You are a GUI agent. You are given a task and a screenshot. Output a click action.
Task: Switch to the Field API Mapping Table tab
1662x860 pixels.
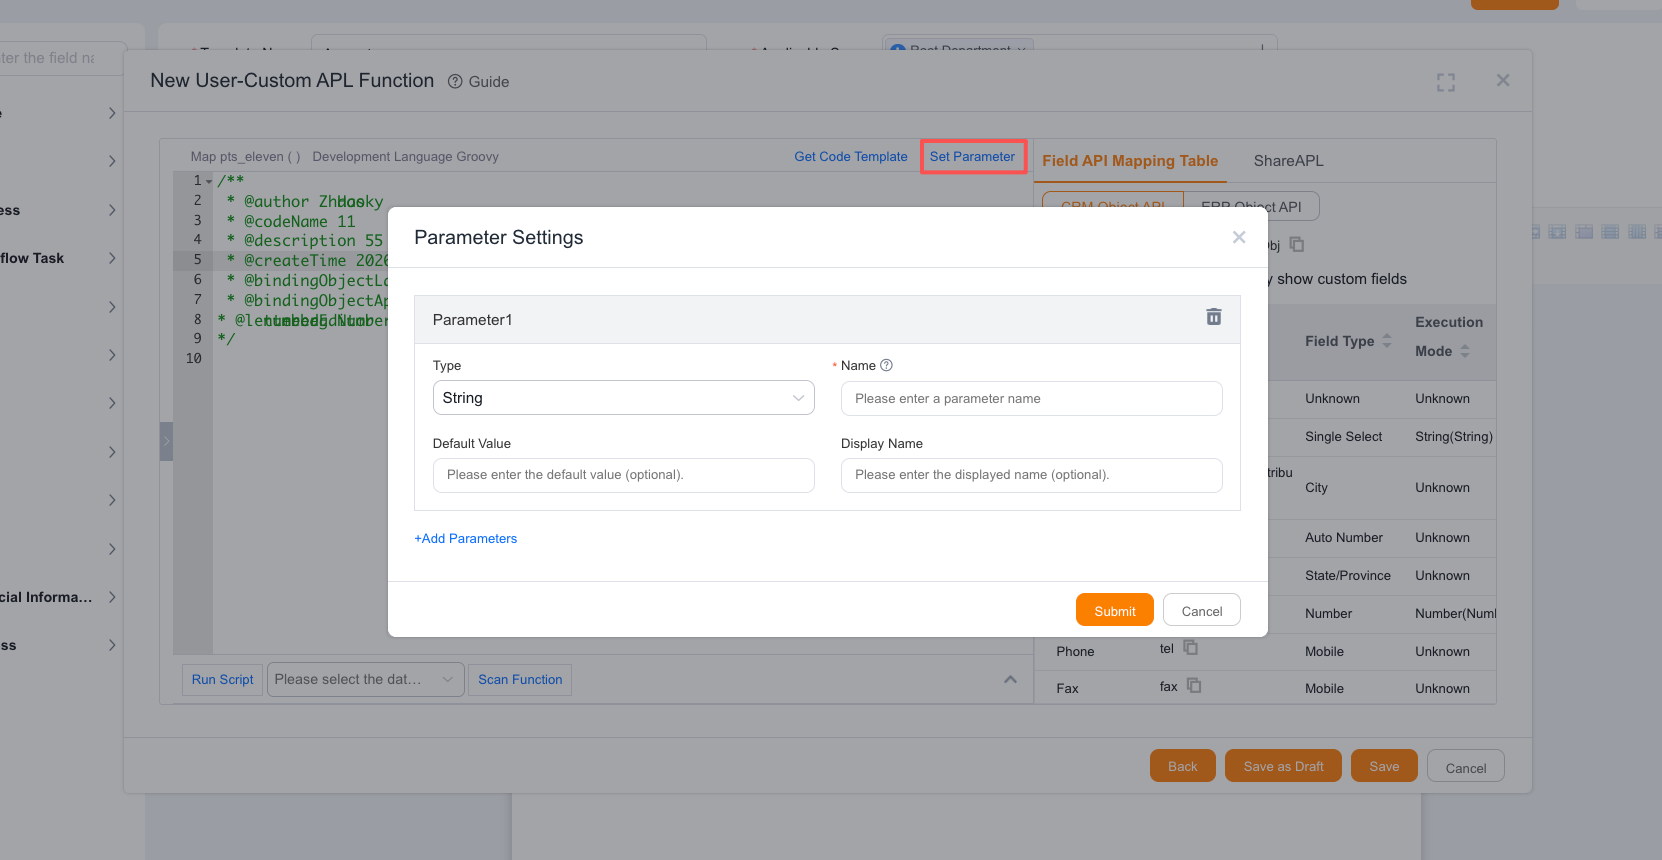click(1130, 161)
